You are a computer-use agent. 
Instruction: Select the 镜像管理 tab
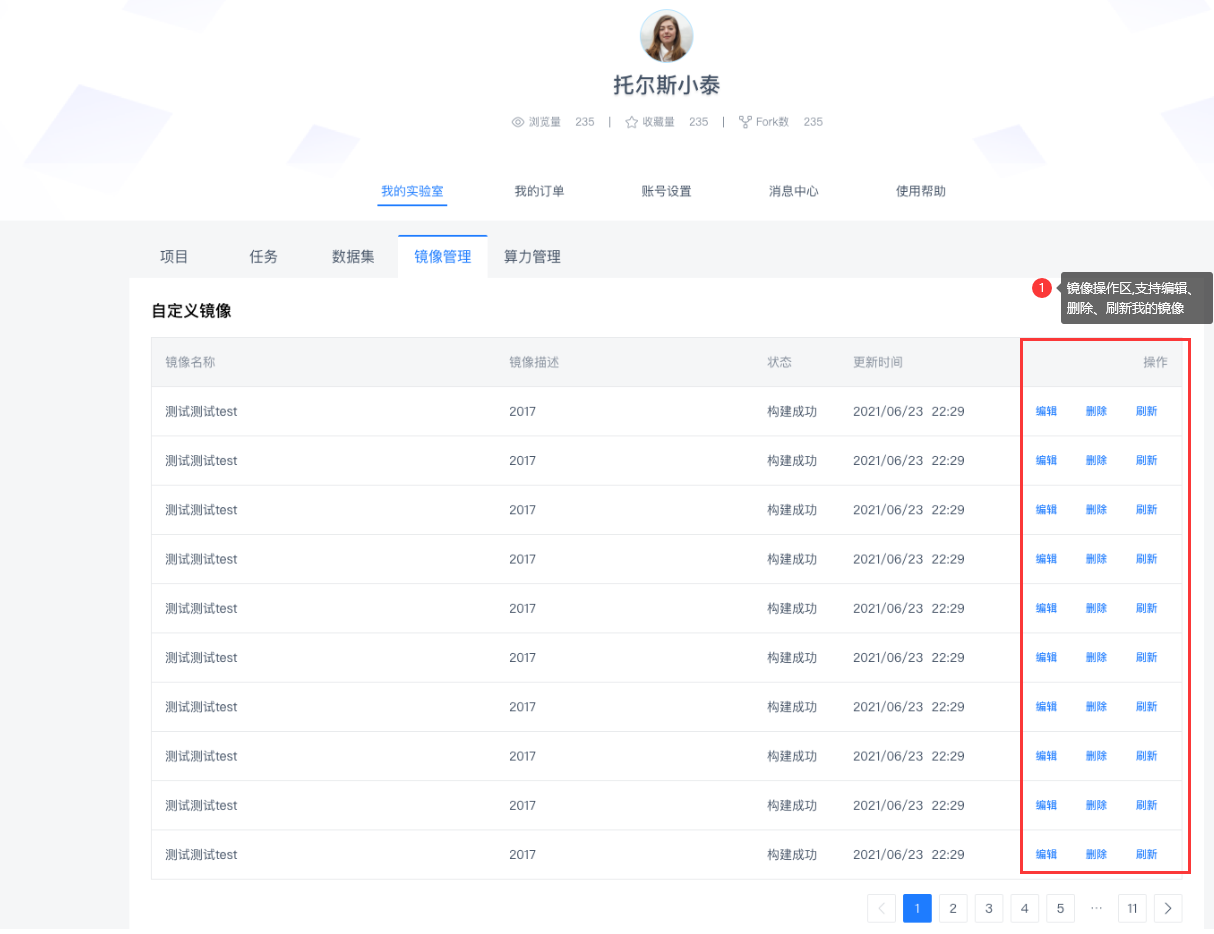click(443, 257)
